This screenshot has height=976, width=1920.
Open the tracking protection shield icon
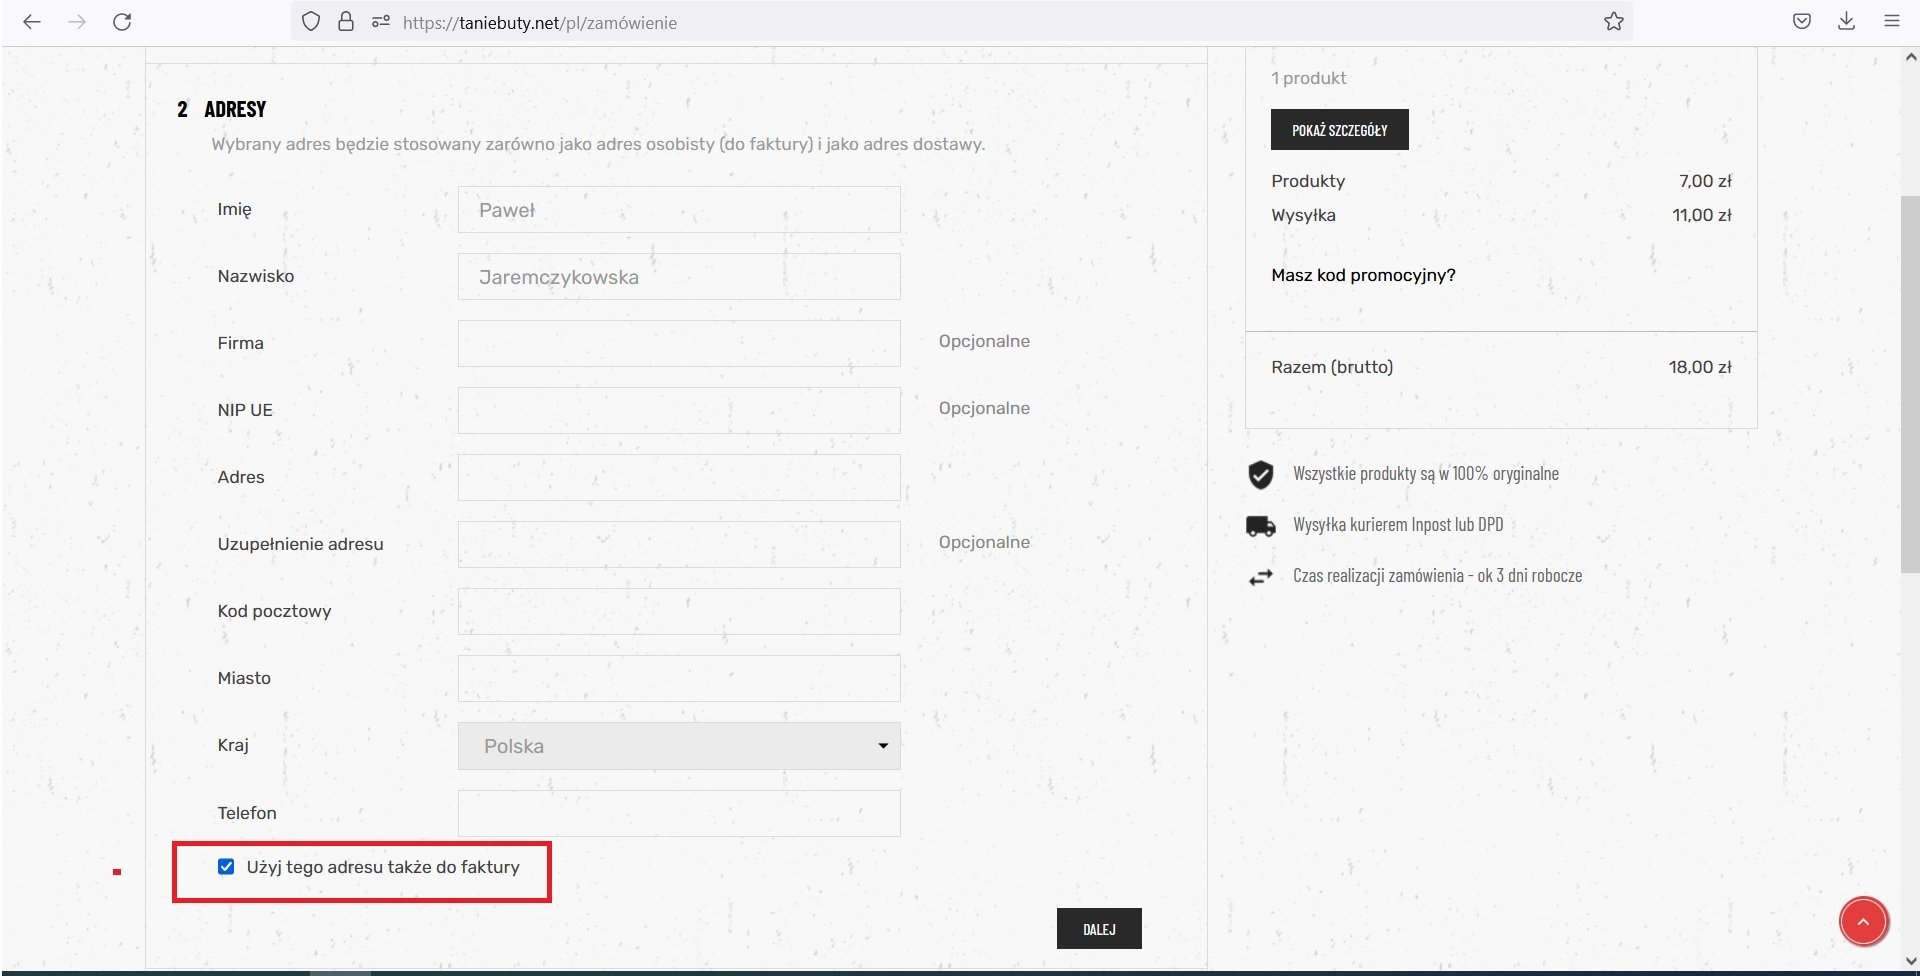[311, 22]
